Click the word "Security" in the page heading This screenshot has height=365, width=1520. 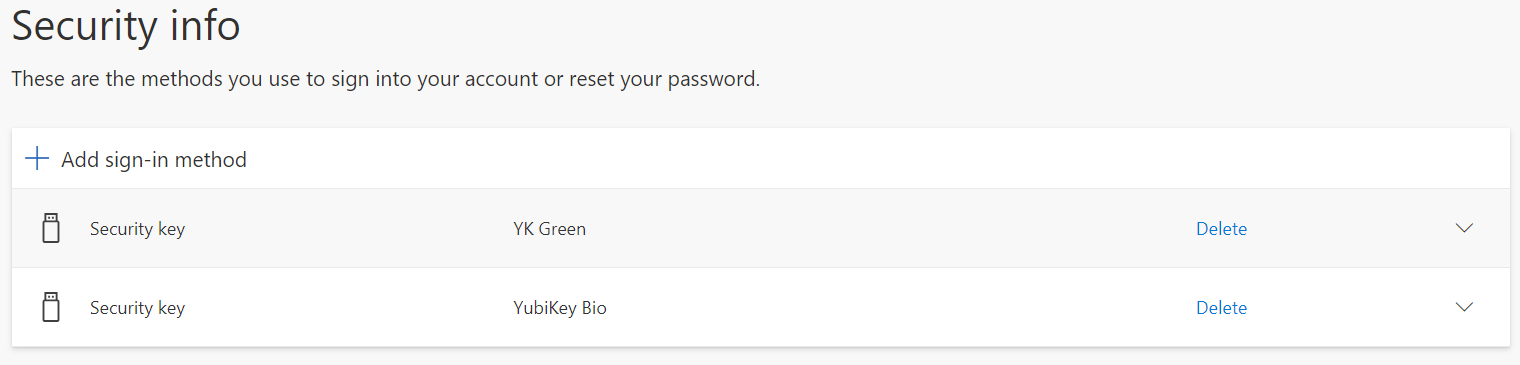(84, 26)
